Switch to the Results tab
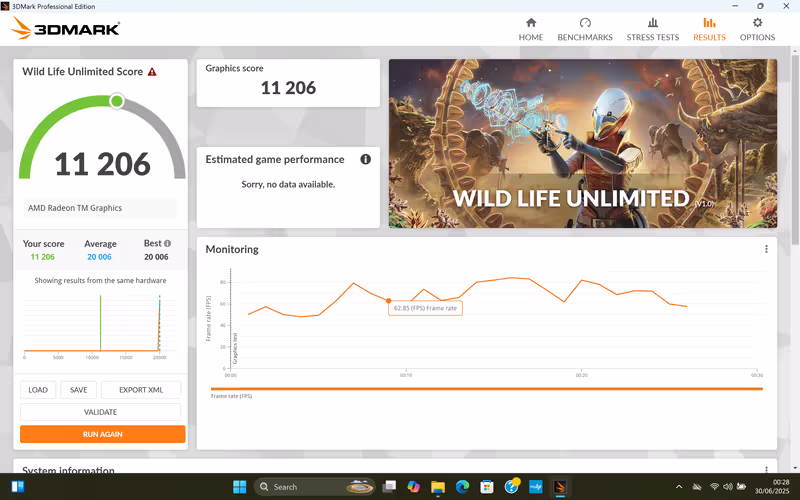The image size is (800, 500). (x=709, y=28)
